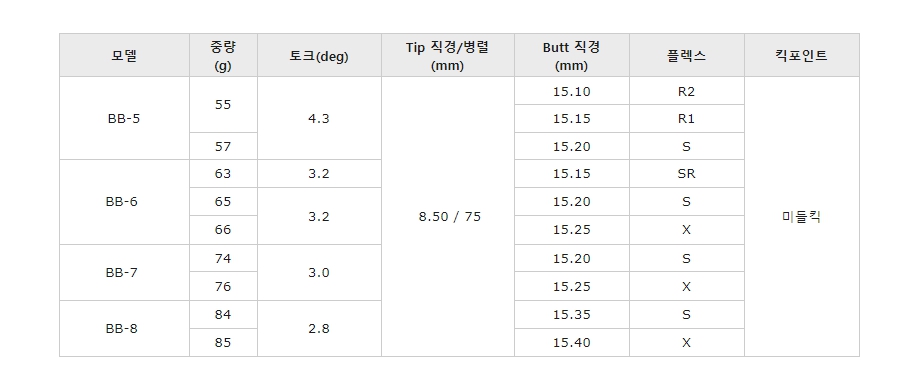Click the 플렉스 column header
The width and height of the screenshot is (902, 389).
(x=687, y=55)
